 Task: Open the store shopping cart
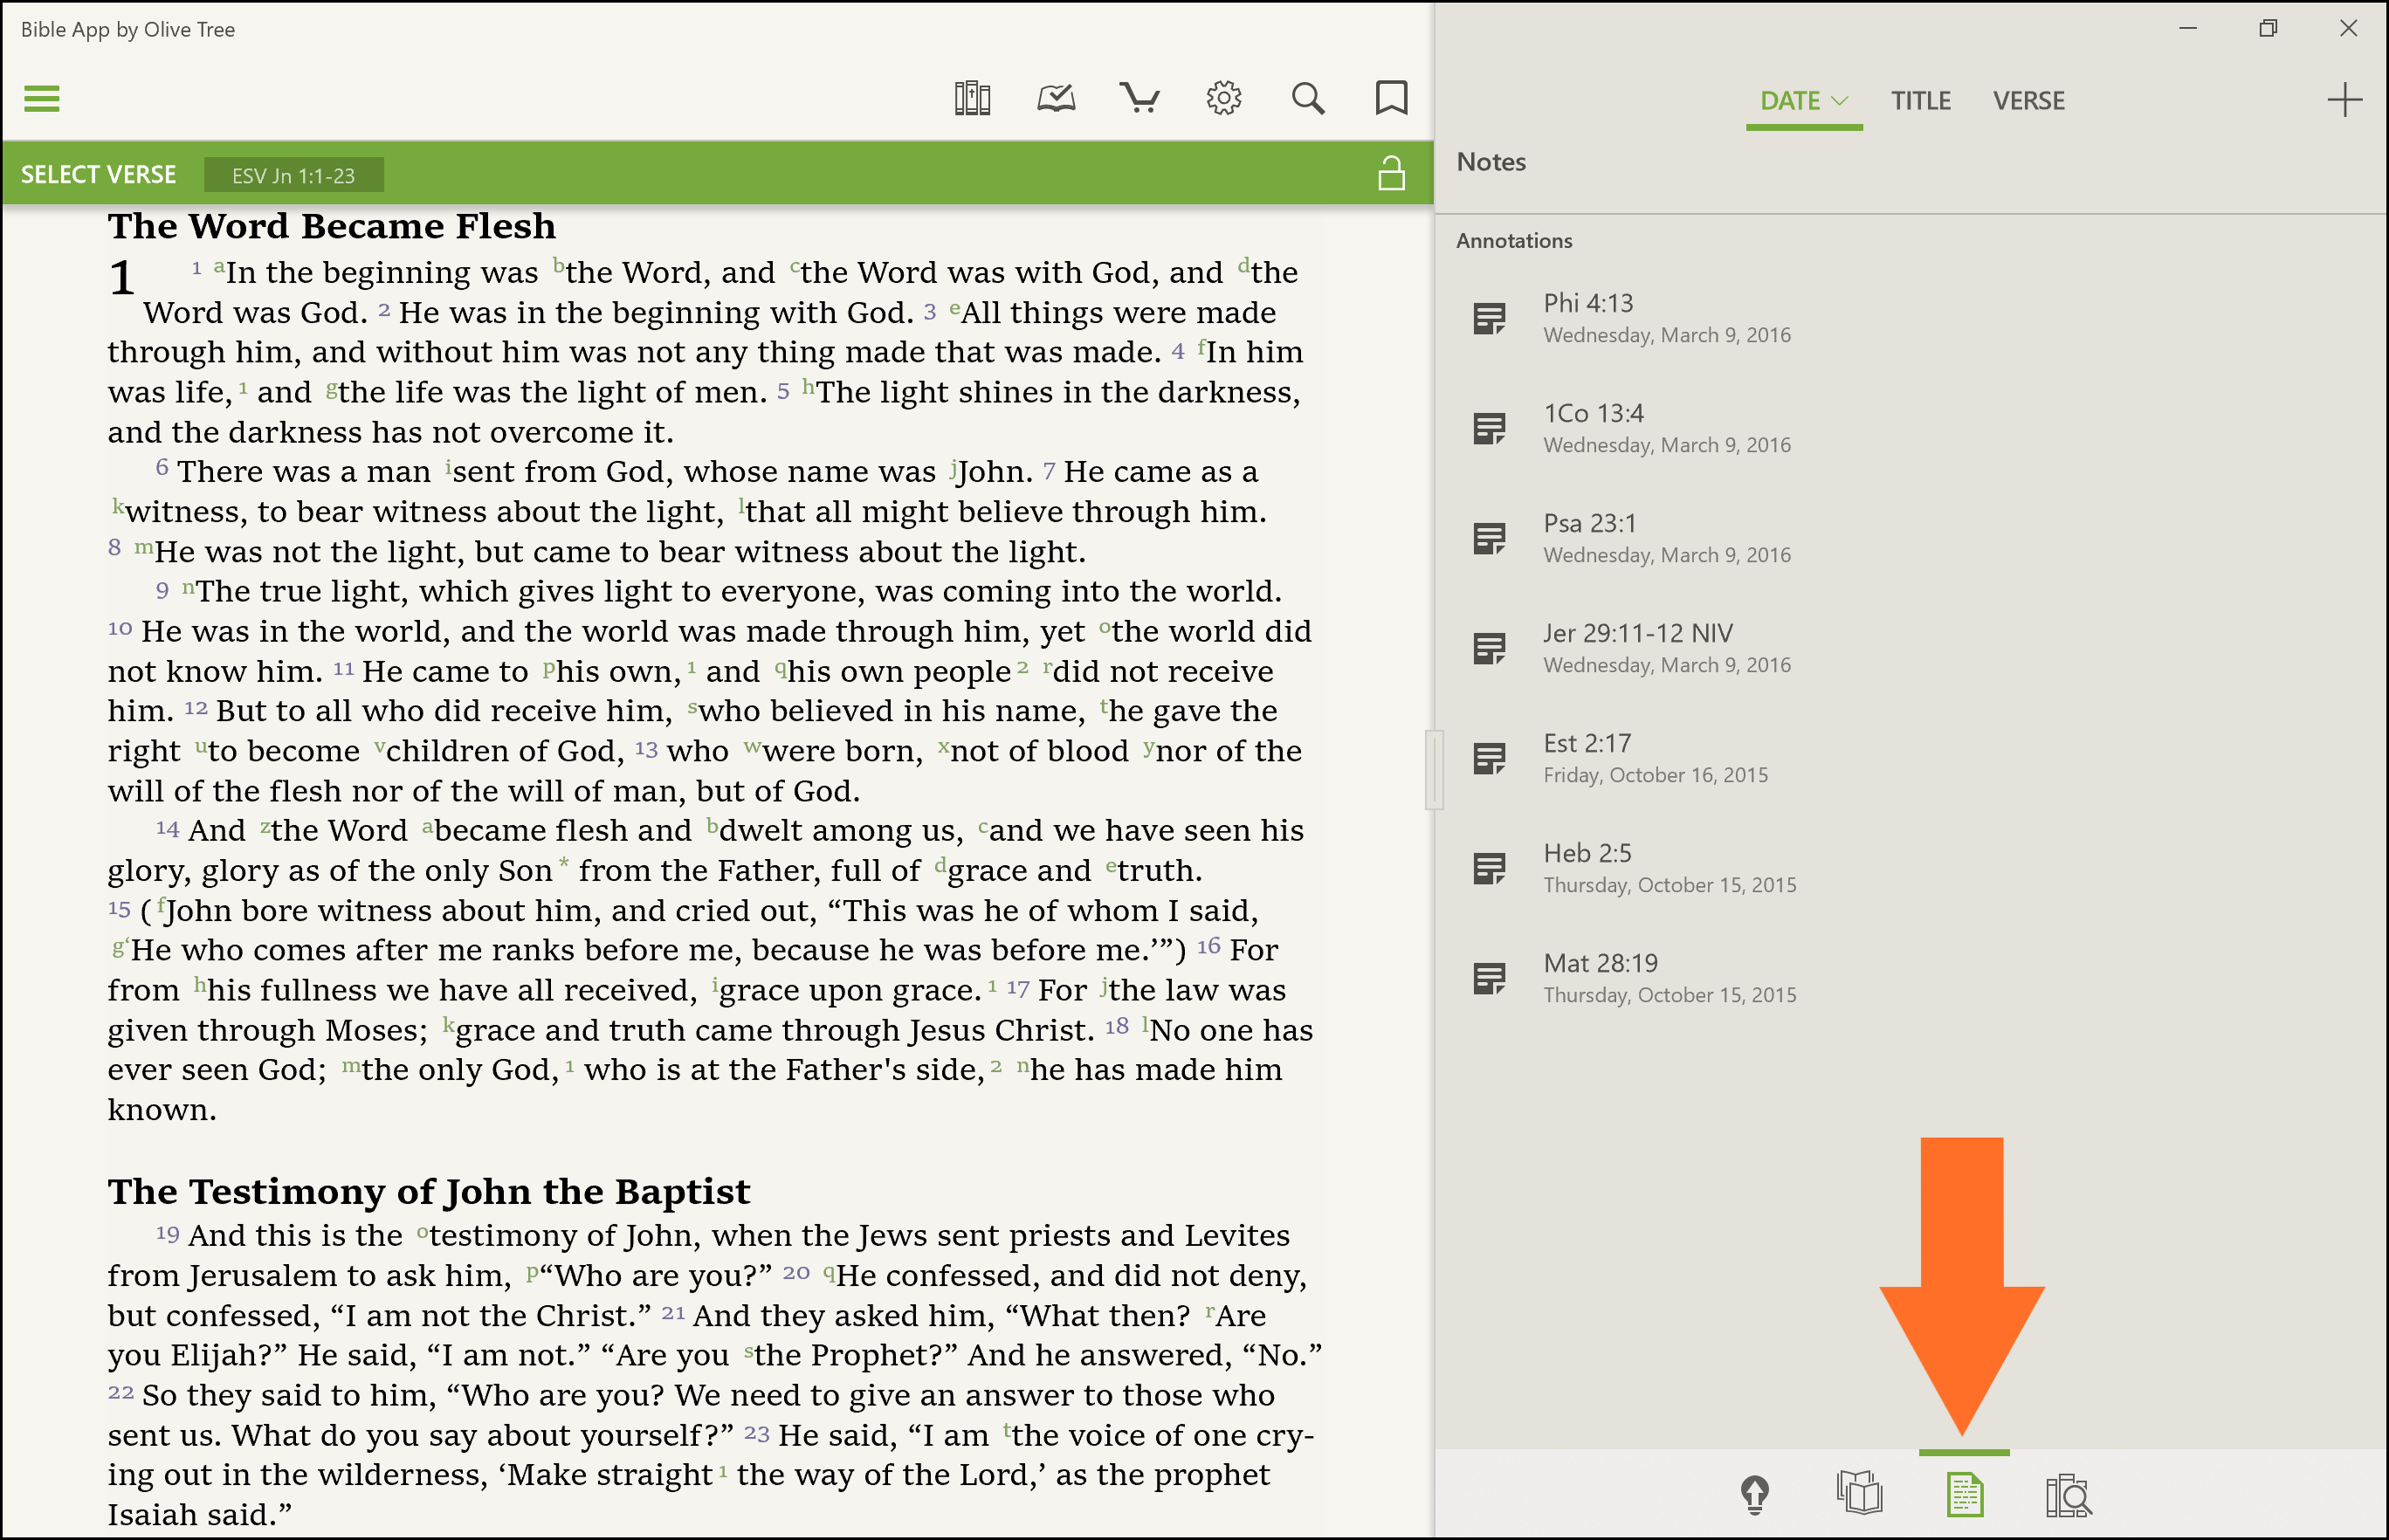click(x=1140, y=99)
